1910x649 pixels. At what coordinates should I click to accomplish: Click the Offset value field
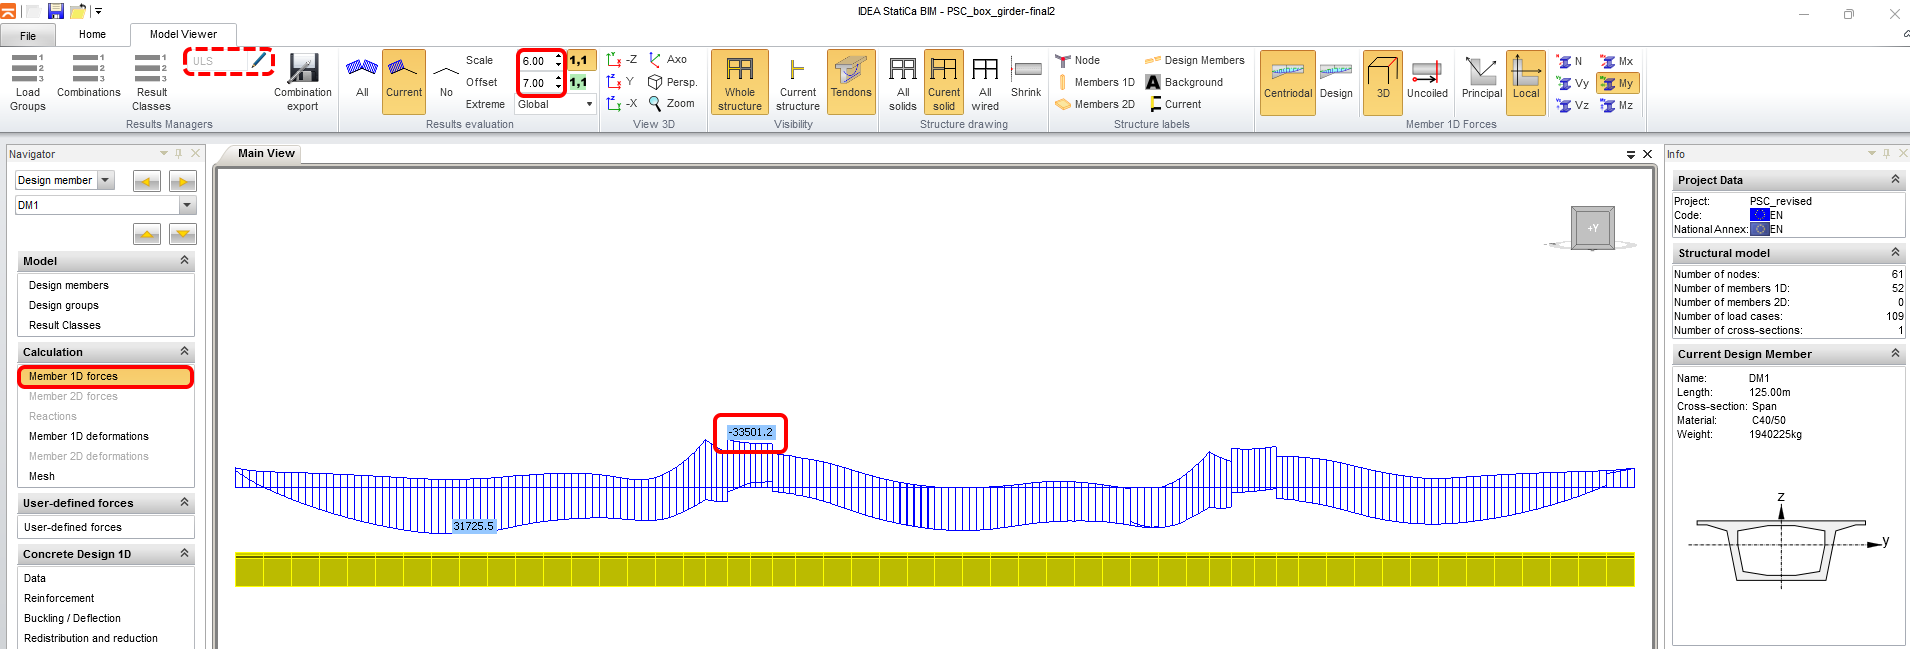click(x=536, y=83)
